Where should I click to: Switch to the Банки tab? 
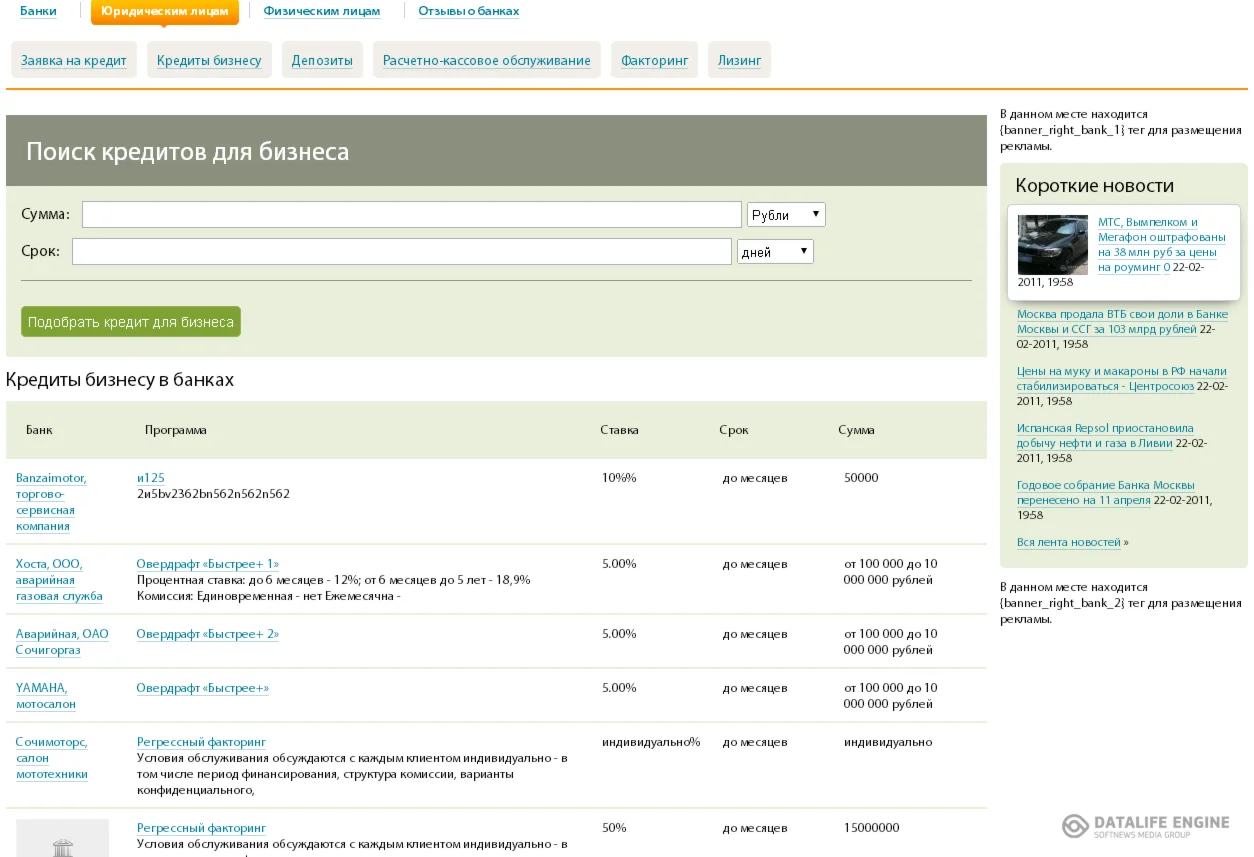38,11
